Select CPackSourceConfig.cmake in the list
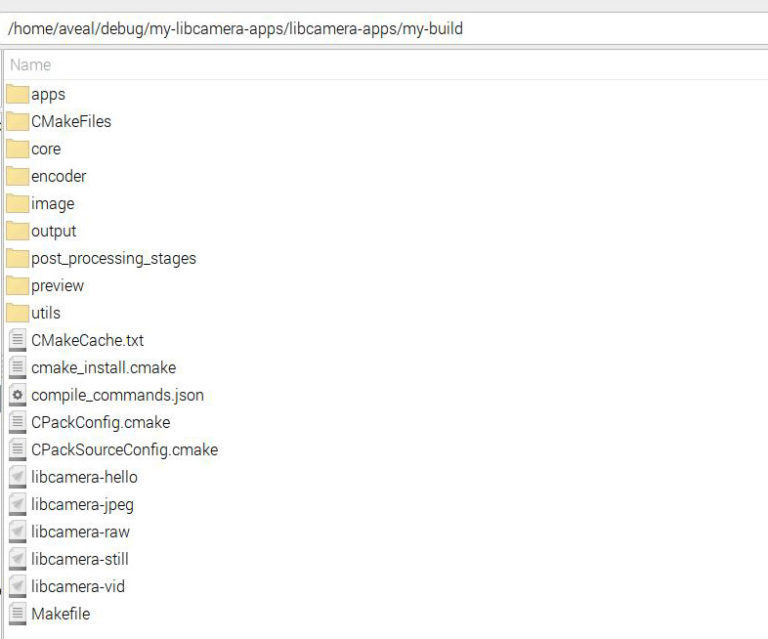 click(124, 450)
